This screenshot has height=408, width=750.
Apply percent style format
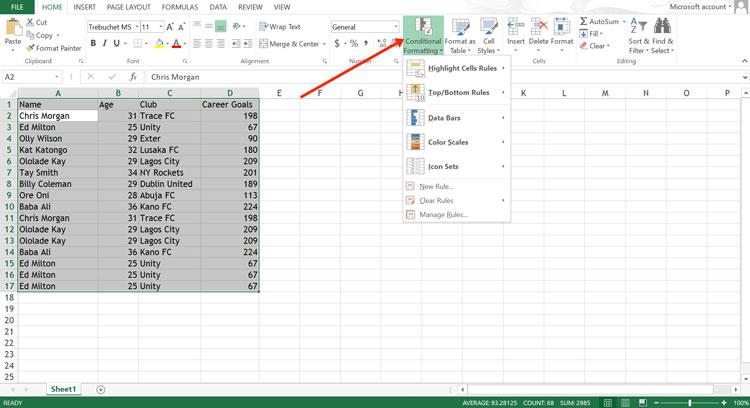(354, 44)
